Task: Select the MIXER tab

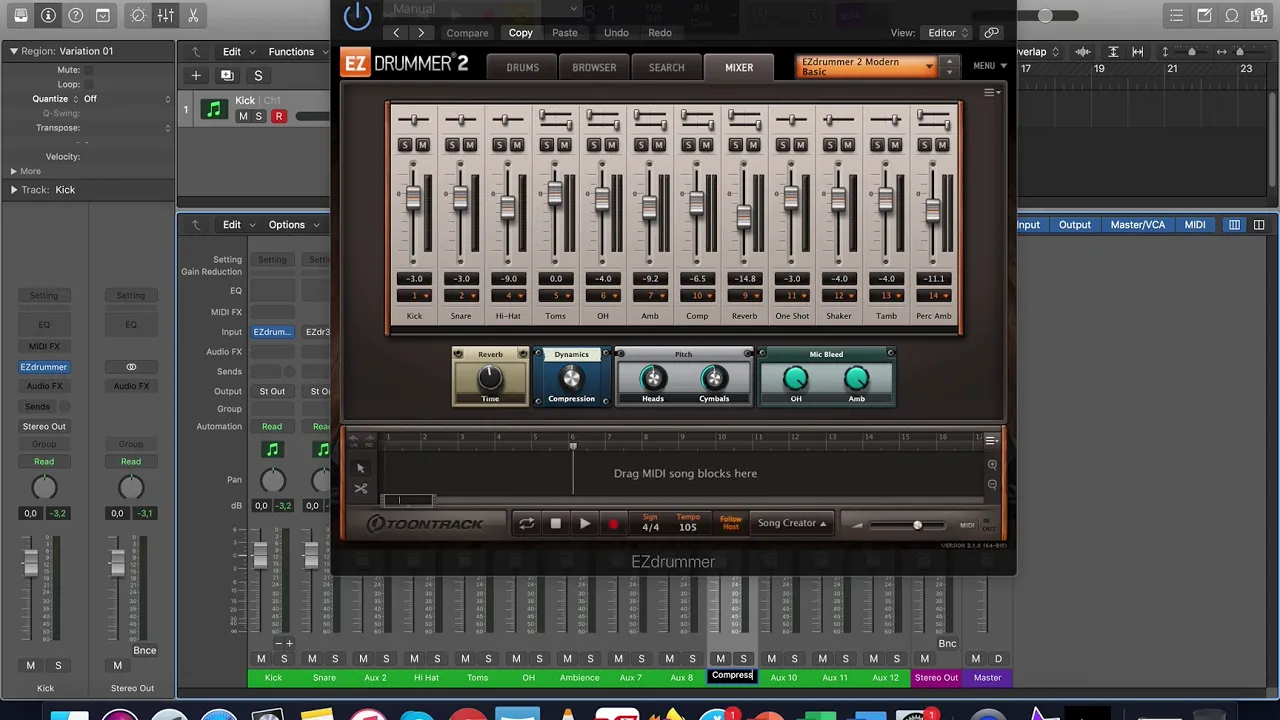Action: pyautogui.click(x=739, y=67)
